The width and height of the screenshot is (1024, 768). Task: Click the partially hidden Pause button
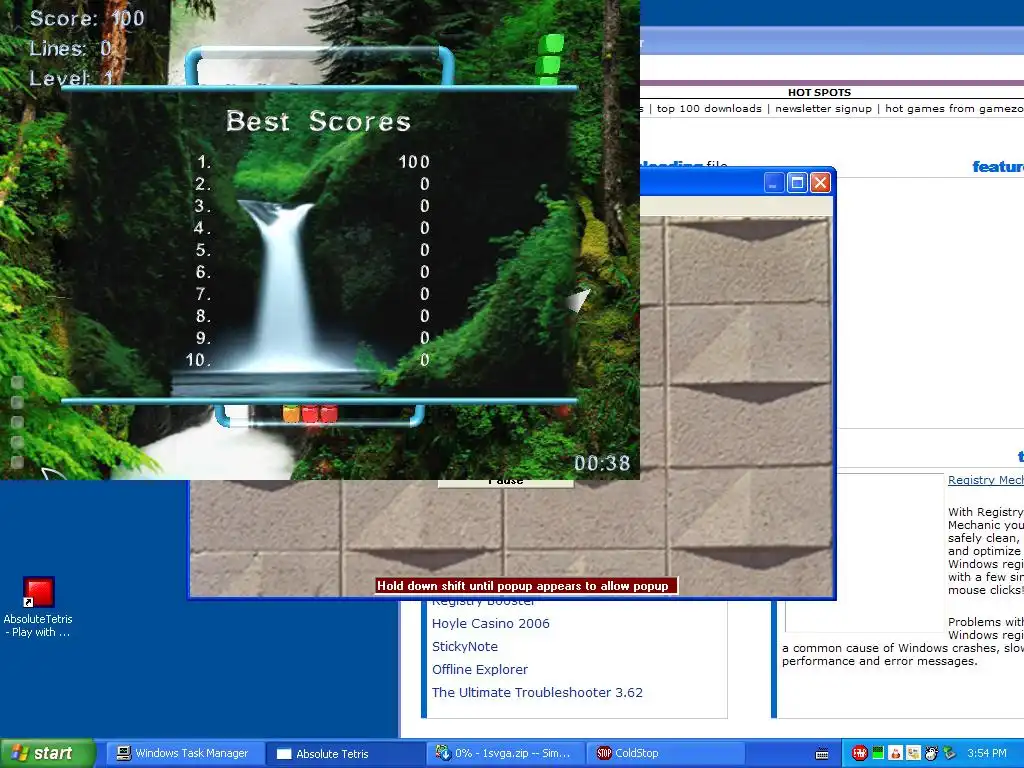click(505, 483)
